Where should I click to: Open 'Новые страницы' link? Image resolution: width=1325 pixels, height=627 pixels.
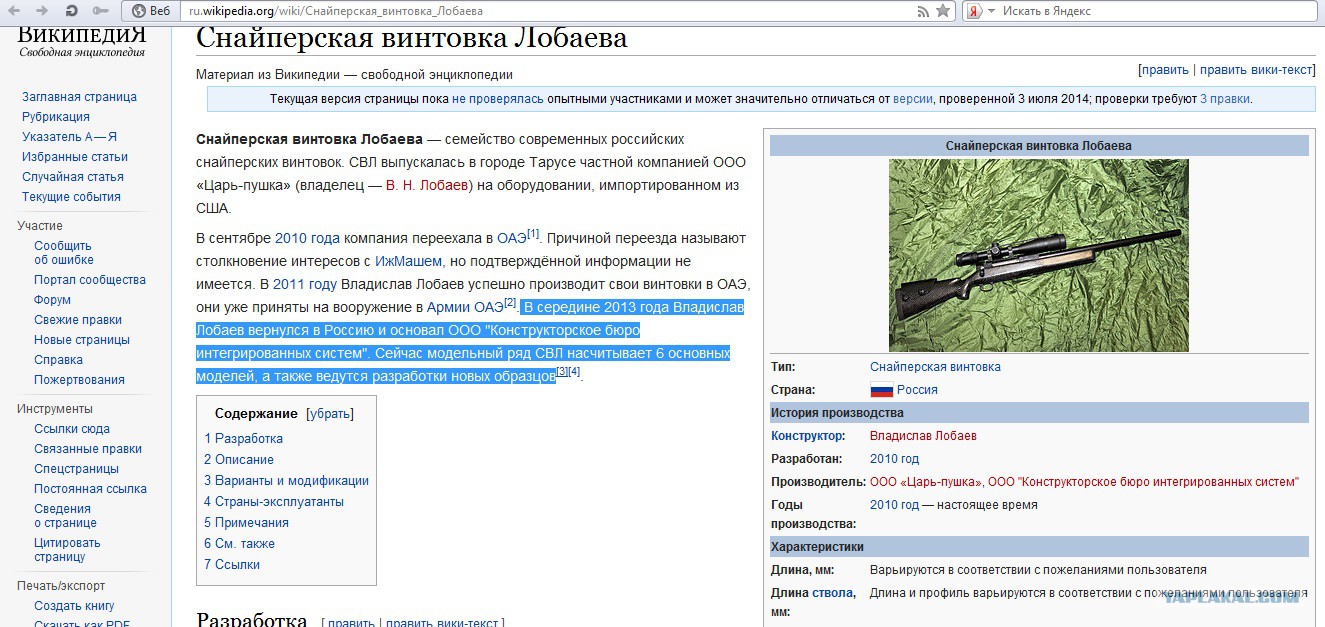coord(82,340)
